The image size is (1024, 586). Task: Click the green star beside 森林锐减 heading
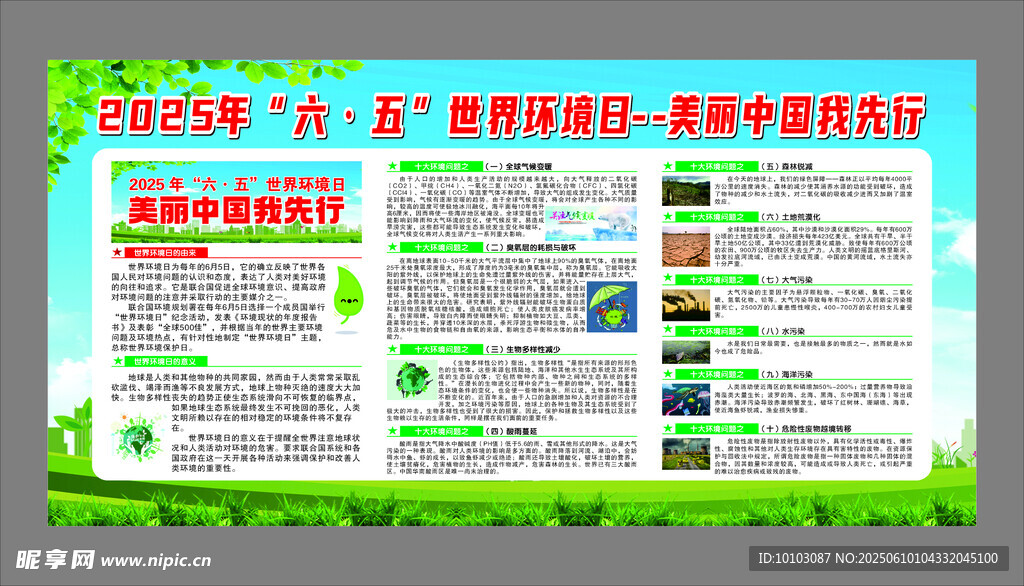pos(670,164)
